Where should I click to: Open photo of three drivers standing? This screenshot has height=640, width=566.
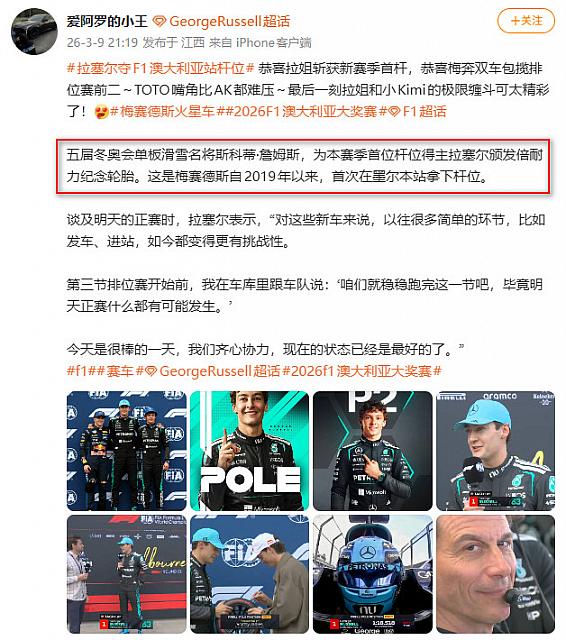tap(127, 451)
